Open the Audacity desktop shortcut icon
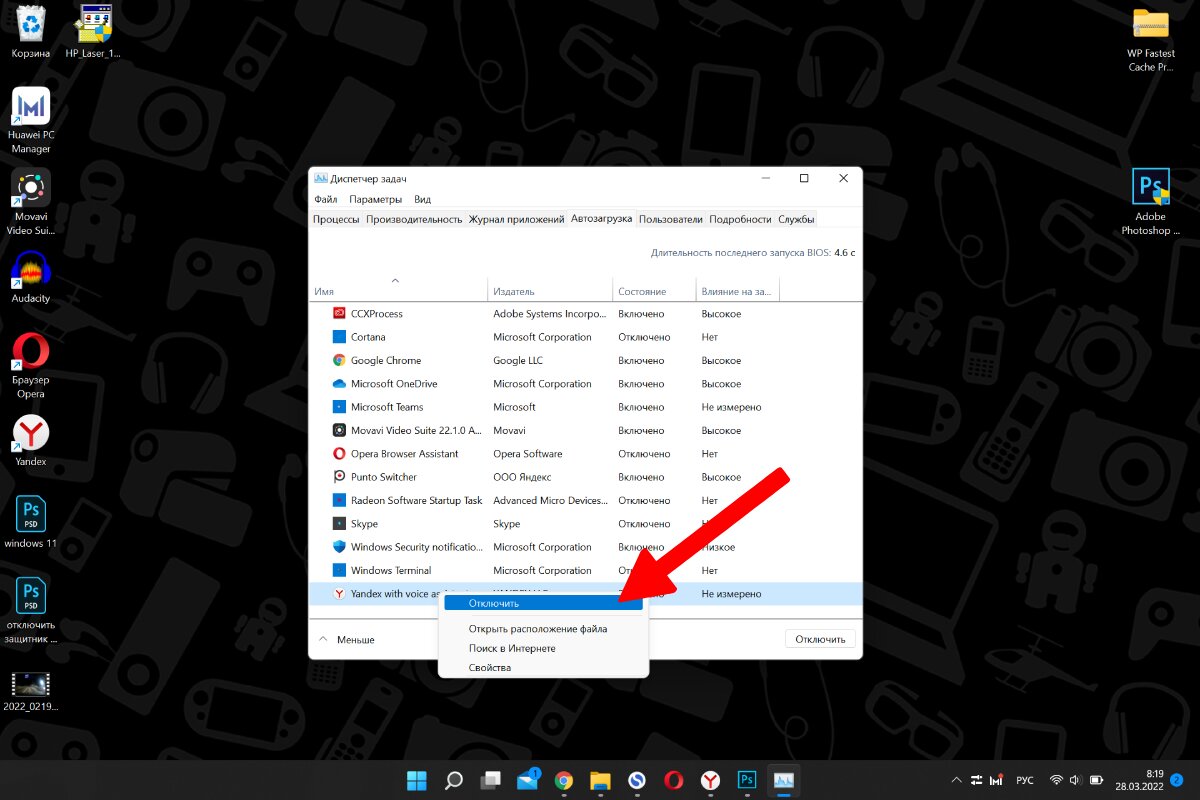 (31, 277)
